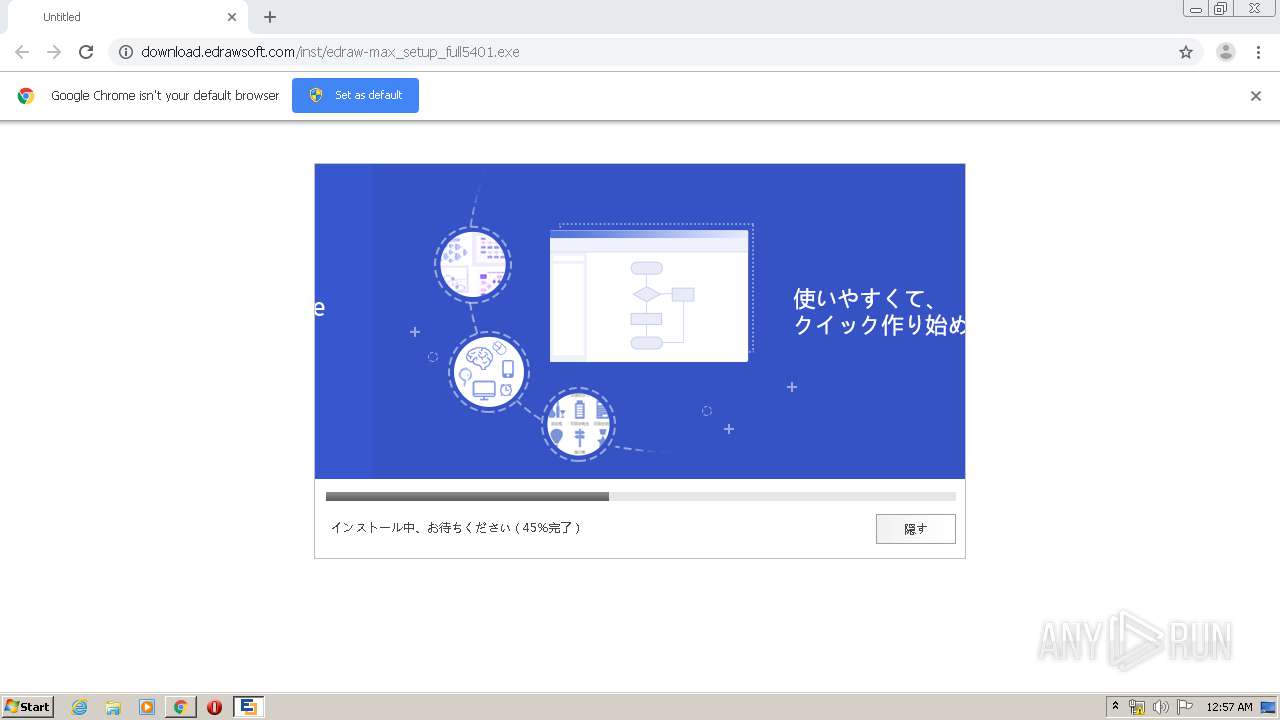Open the Chrome three-dot menu
This screenshot has width=1280, height=720.
click(1259, 52)
